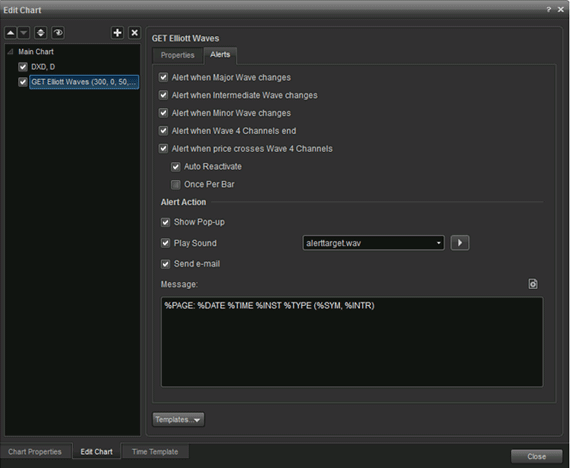
Task: Select the Alerts tab
Action: (220, 55)
